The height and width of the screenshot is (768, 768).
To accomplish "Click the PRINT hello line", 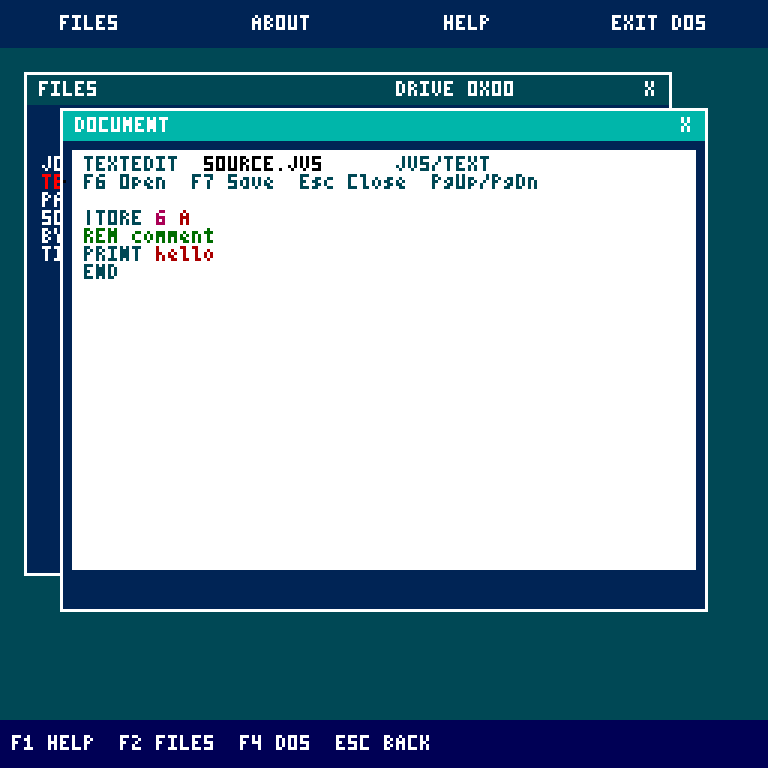I will [x=148, y=254].
